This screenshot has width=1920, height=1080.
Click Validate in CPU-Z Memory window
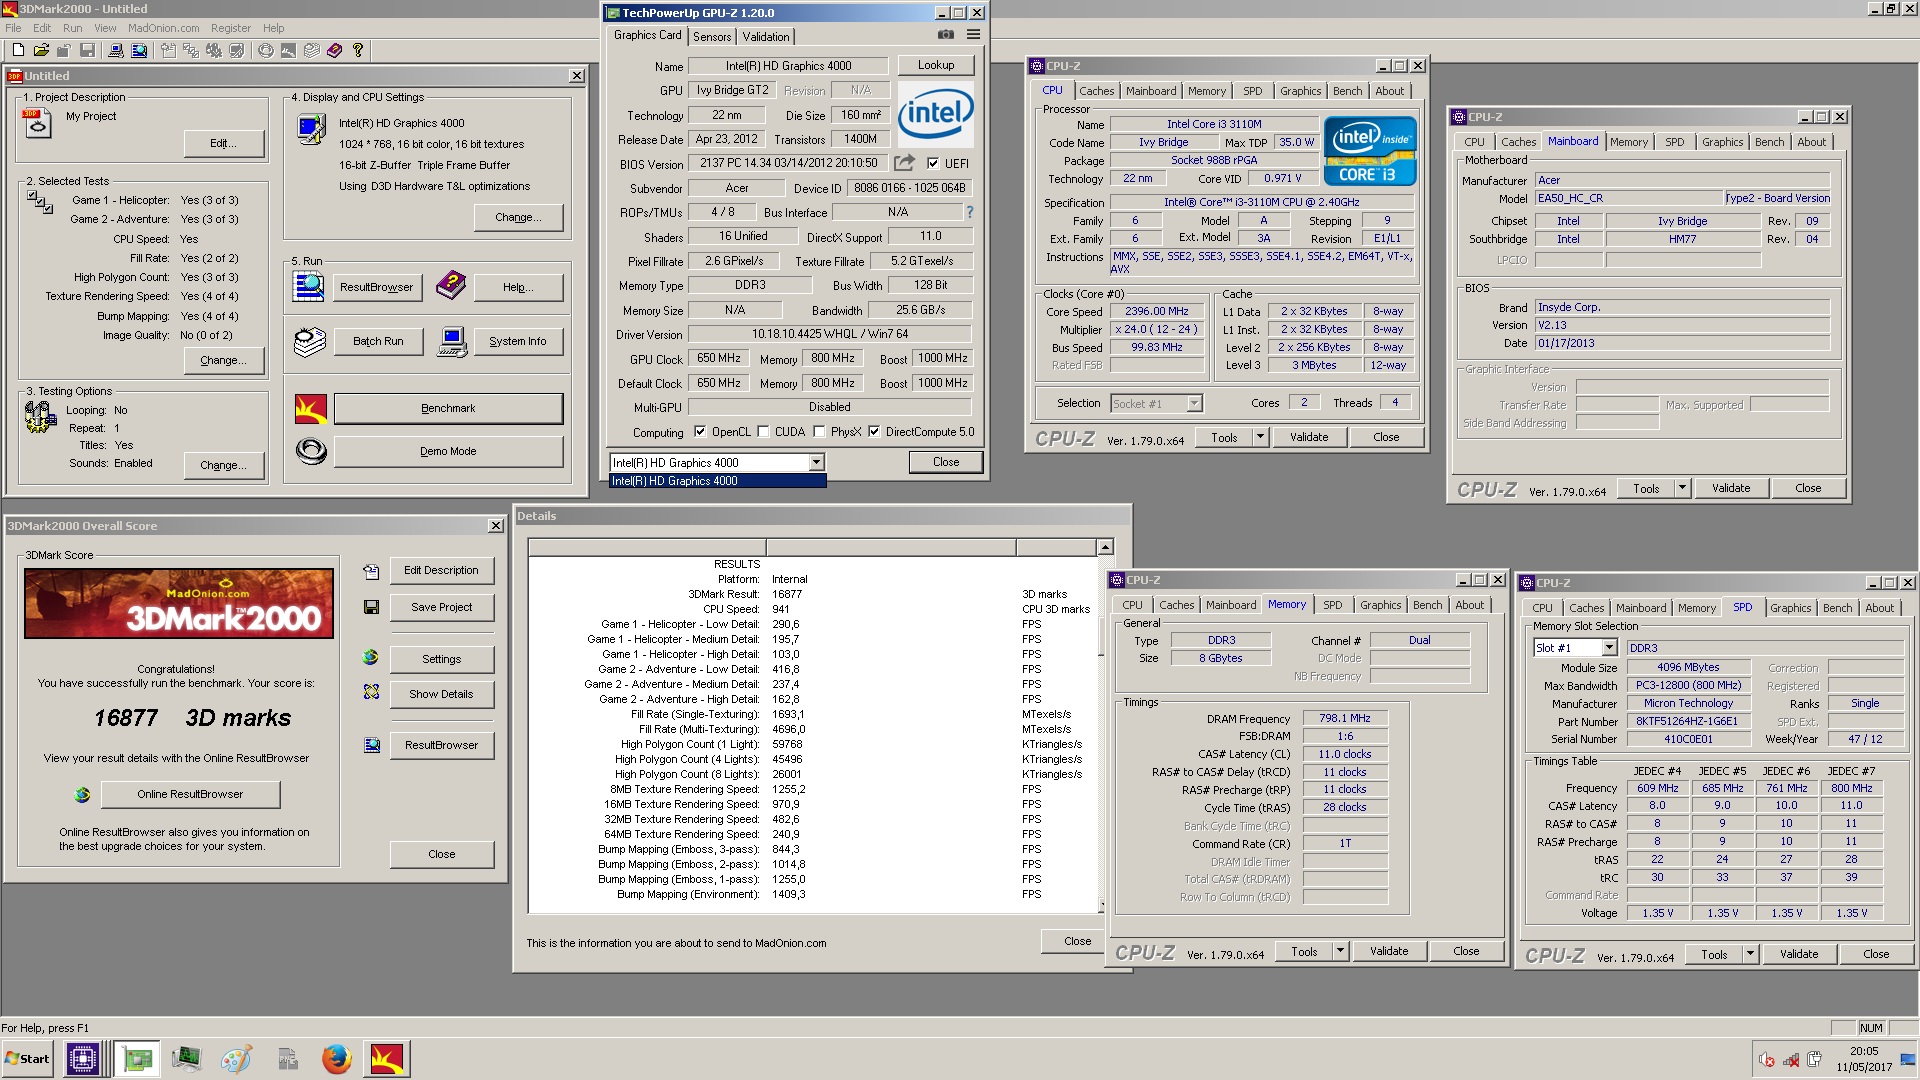pos(1389,951)
